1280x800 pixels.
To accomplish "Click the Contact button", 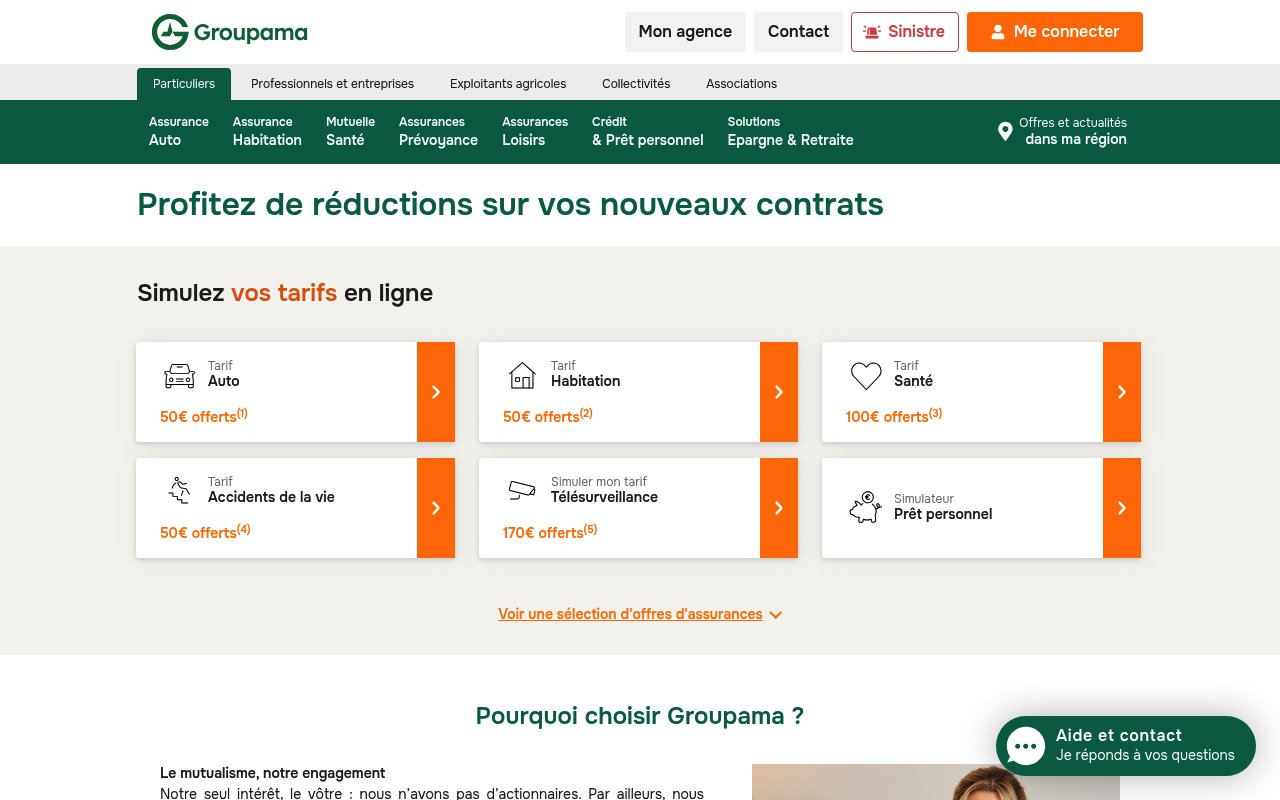I will (798, 32).
